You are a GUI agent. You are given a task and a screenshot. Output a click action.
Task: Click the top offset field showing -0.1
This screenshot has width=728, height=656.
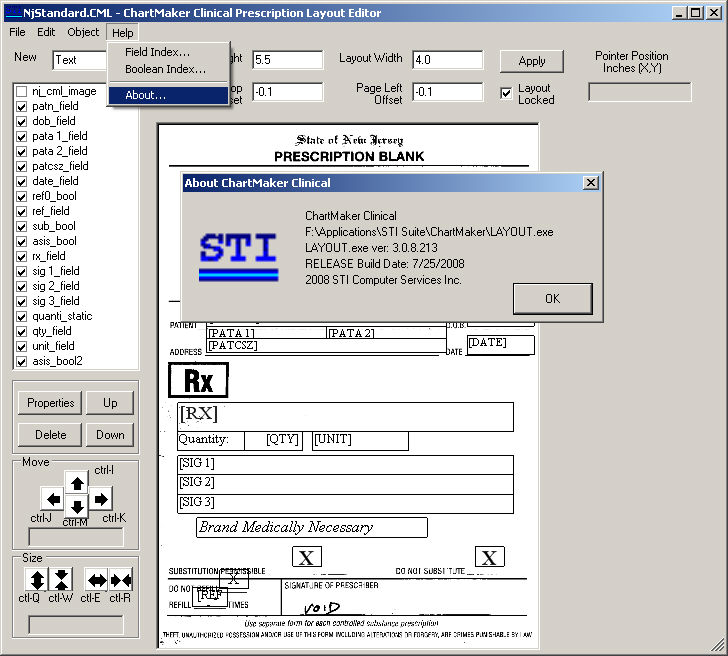coord(288,92)
